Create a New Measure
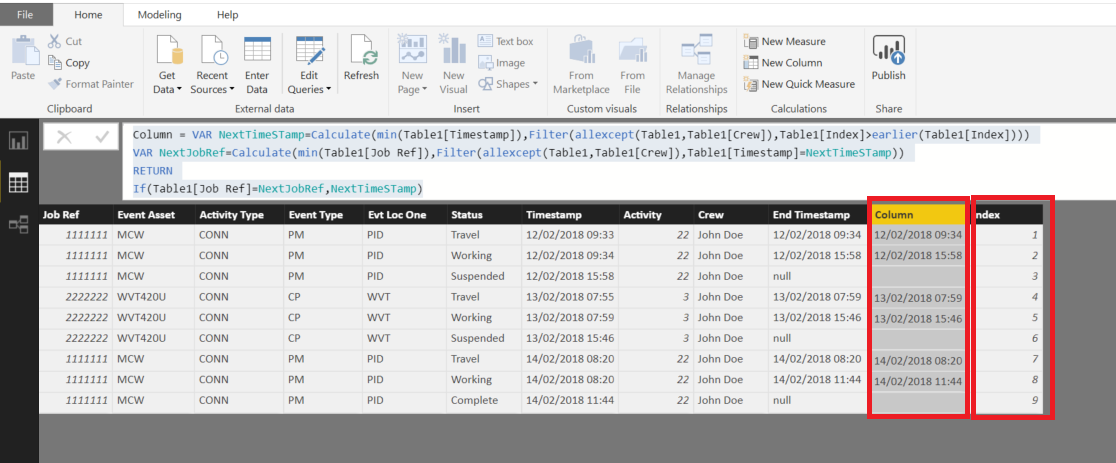The height and width of the screenshot is (463, 1116). pyautogui.click(x=784, y=41)
